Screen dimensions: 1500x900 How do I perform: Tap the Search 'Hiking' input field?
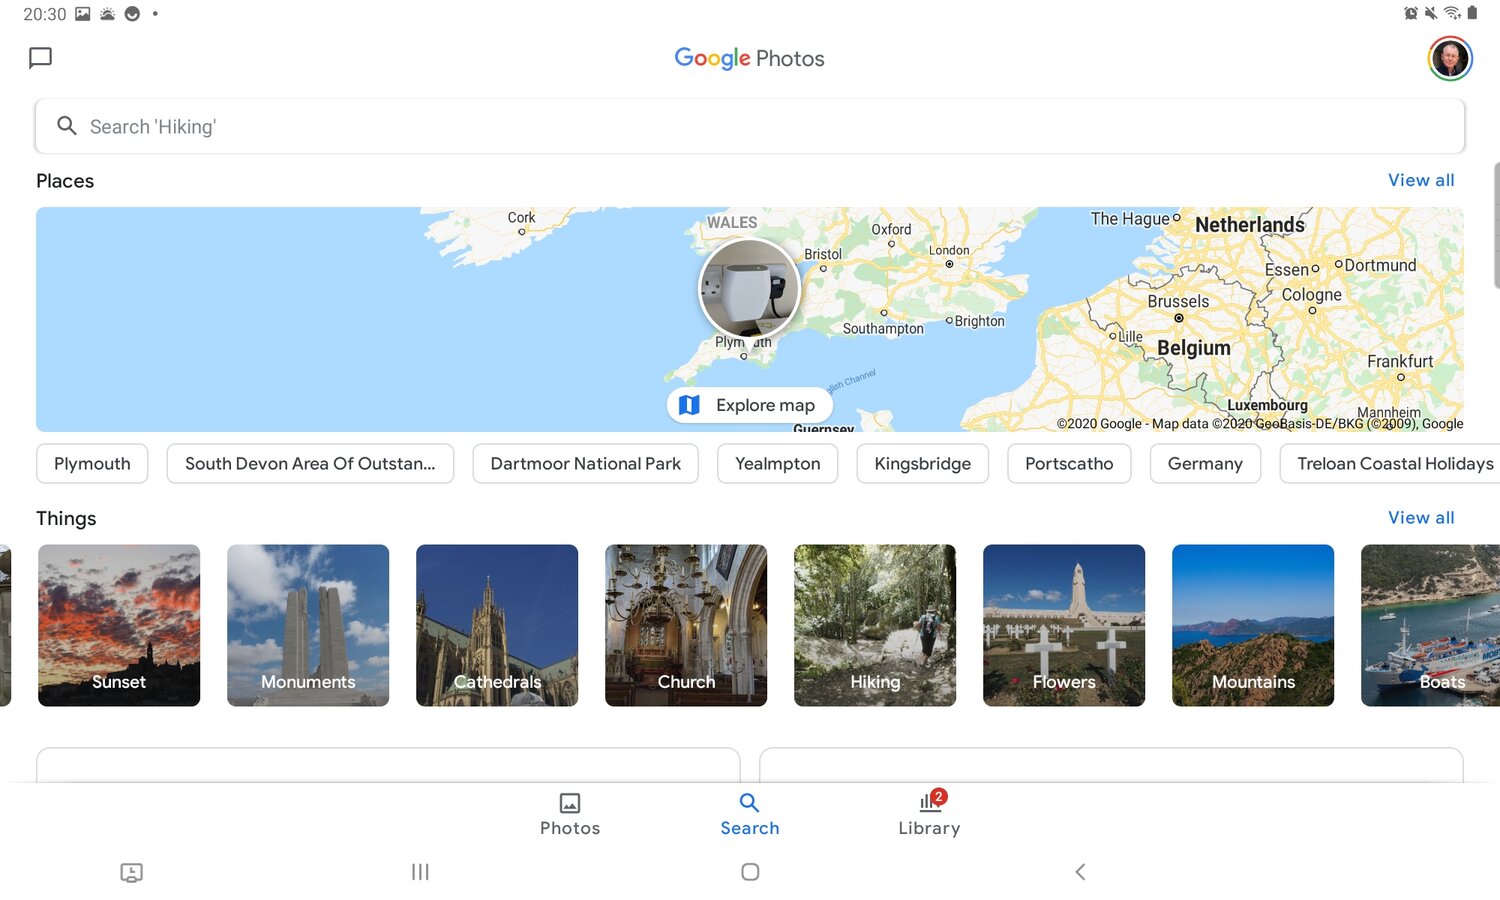750,126
